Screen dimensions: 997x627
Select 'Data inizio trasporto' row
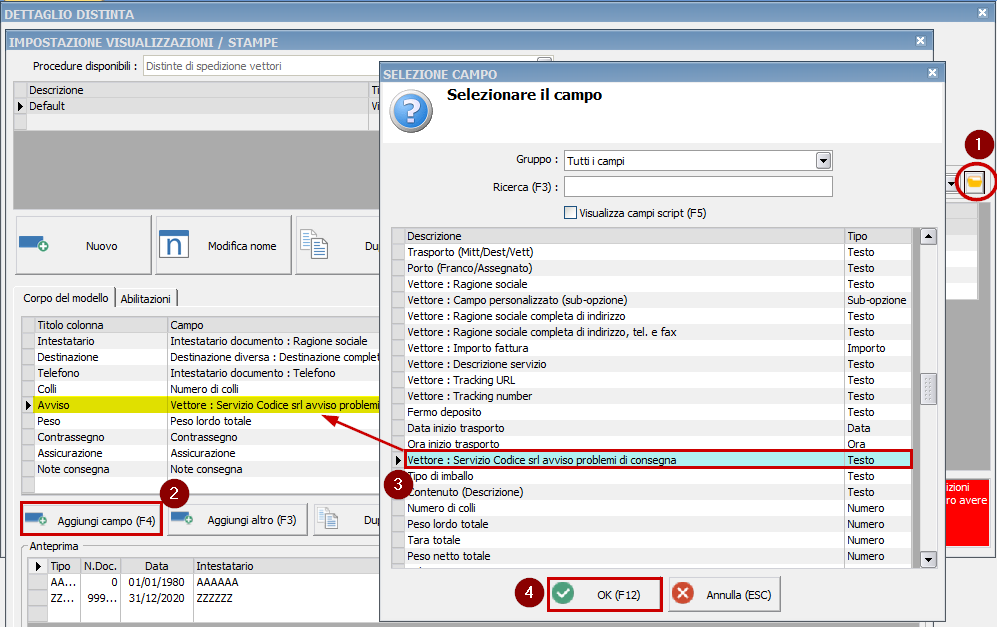tap(657, 427)
